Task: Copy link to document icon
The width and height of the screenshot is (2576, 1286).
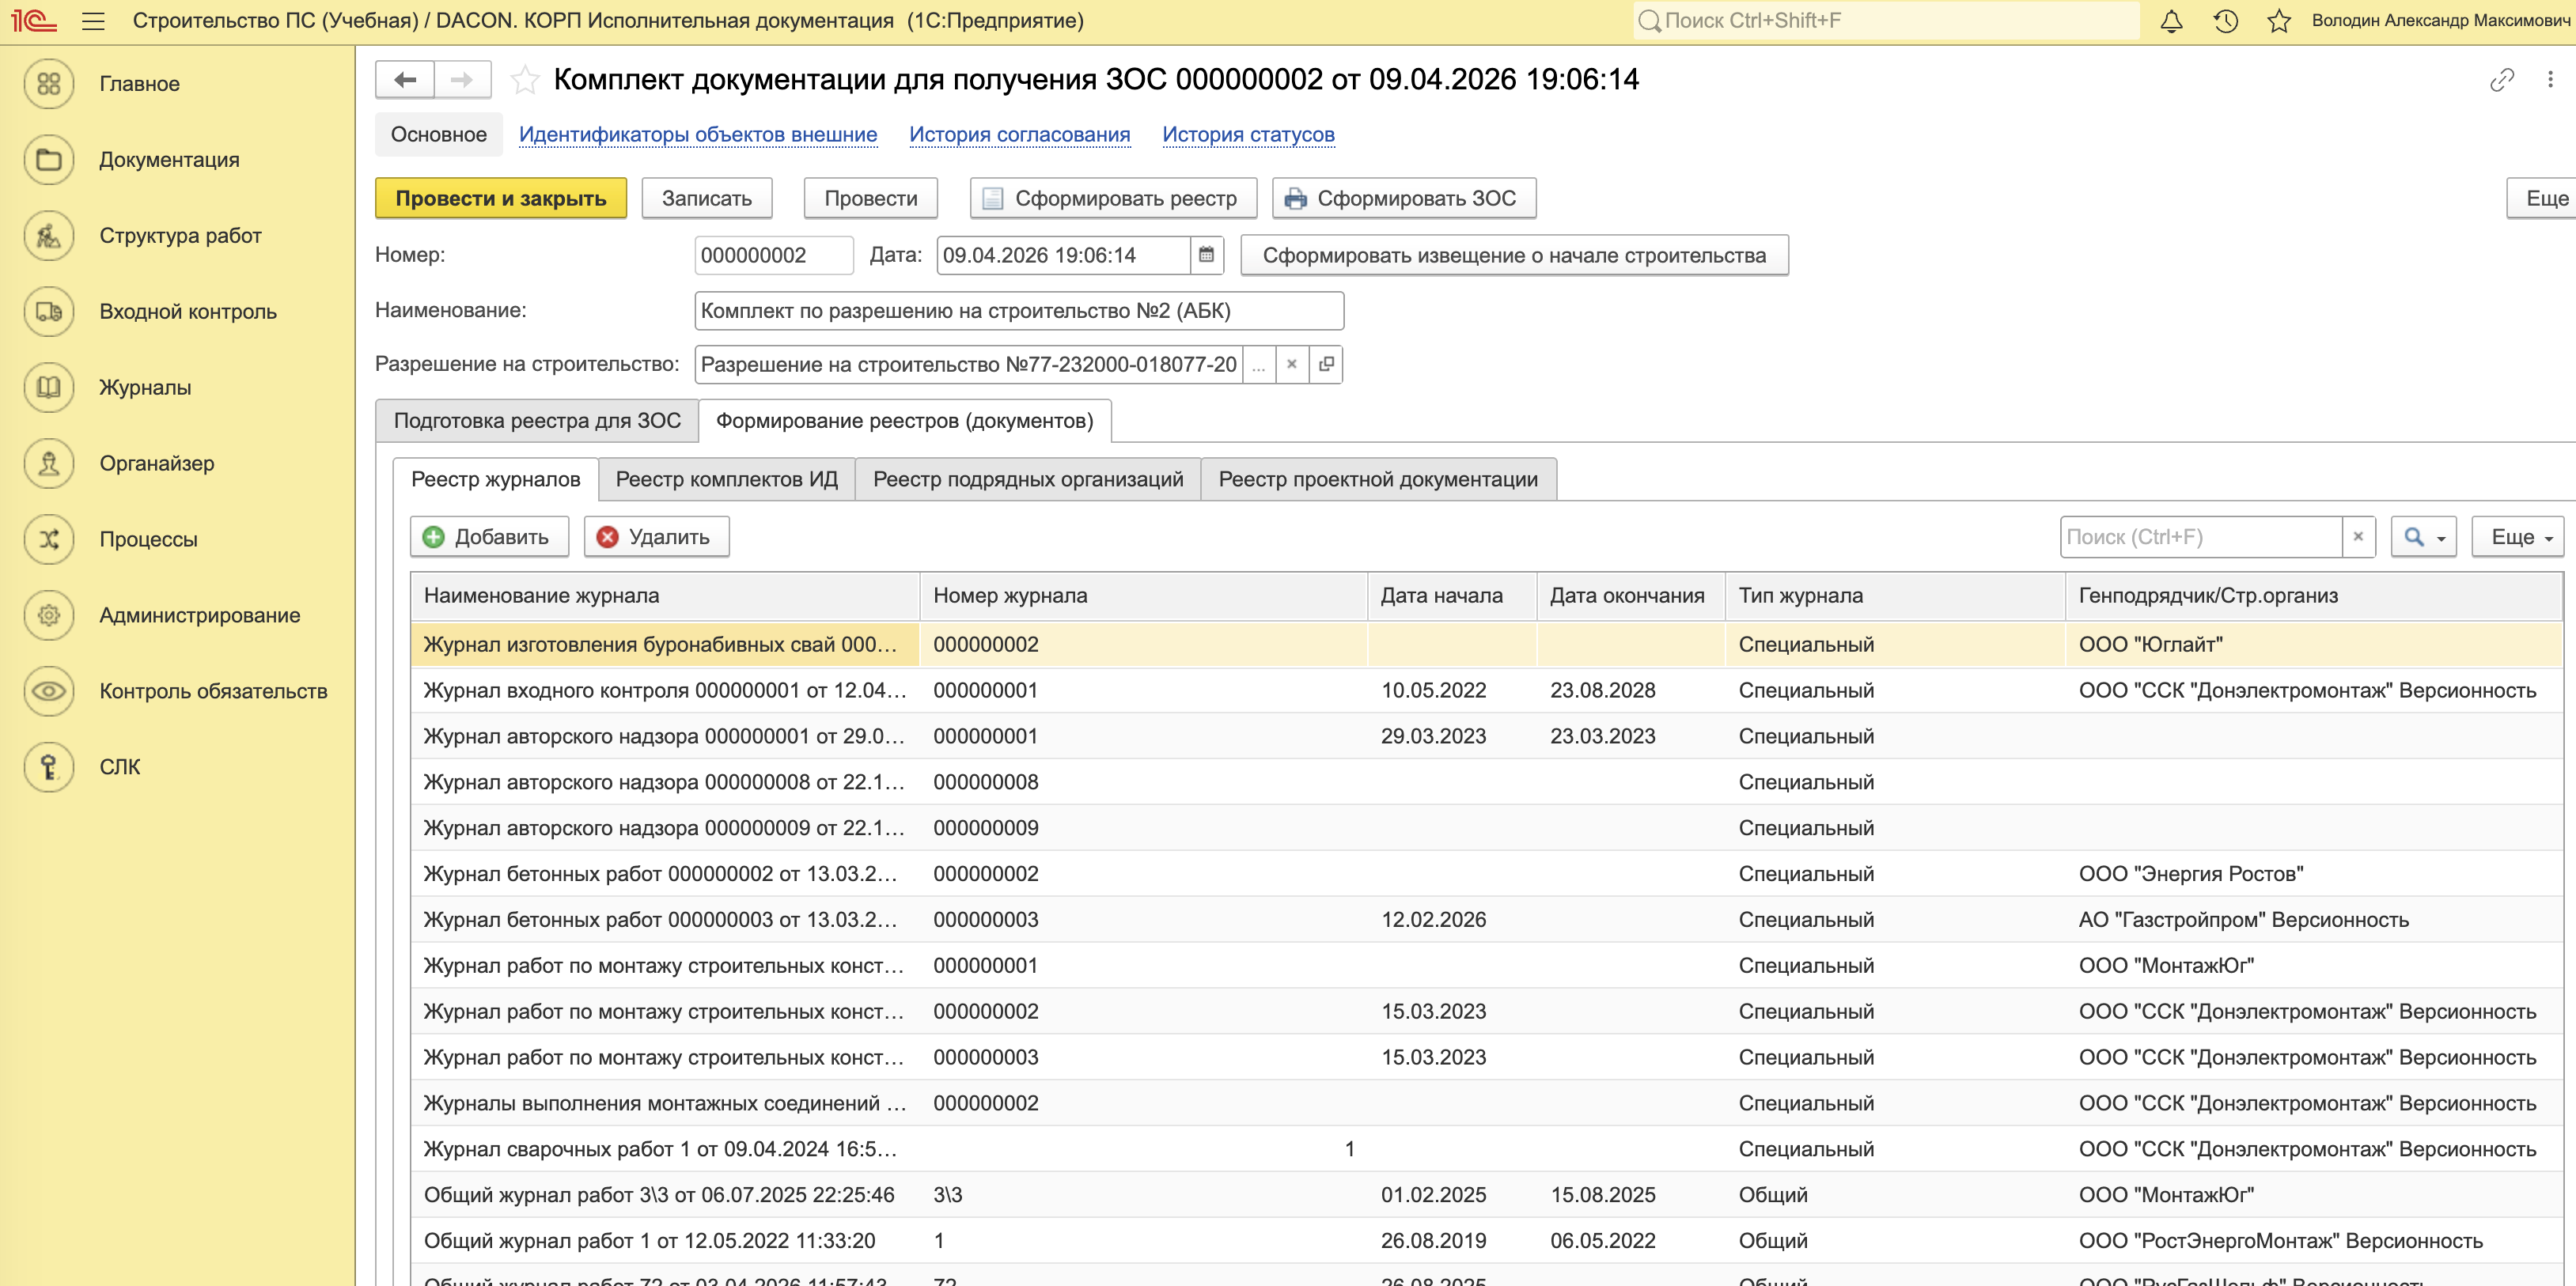Action: 2501,80
